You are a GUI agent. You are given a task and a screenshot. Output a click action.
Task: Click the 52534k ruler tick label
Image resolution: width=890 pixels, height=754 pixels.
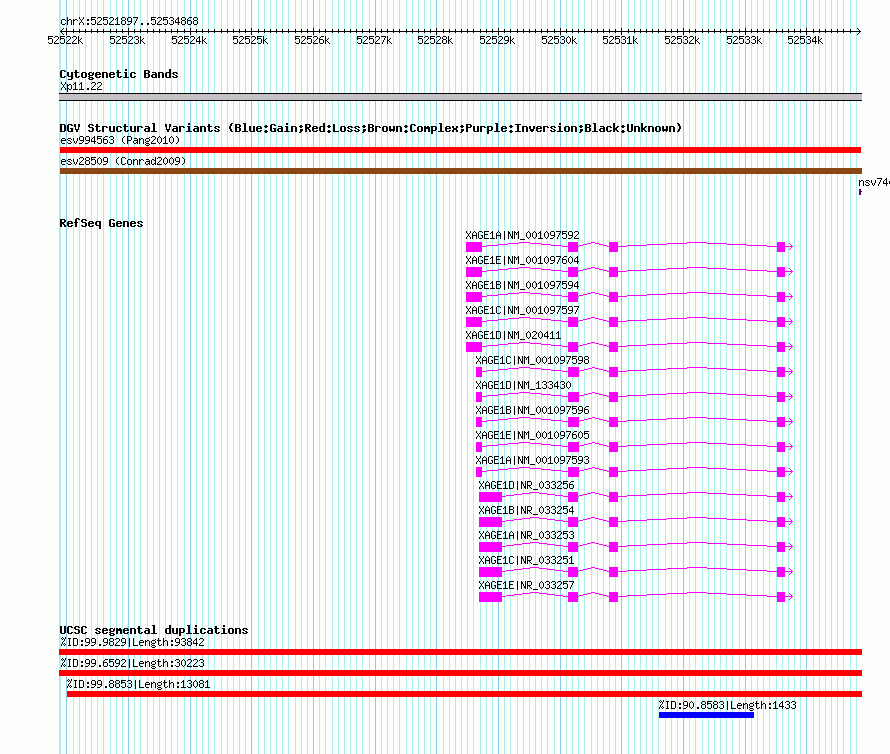coord(805,40)
